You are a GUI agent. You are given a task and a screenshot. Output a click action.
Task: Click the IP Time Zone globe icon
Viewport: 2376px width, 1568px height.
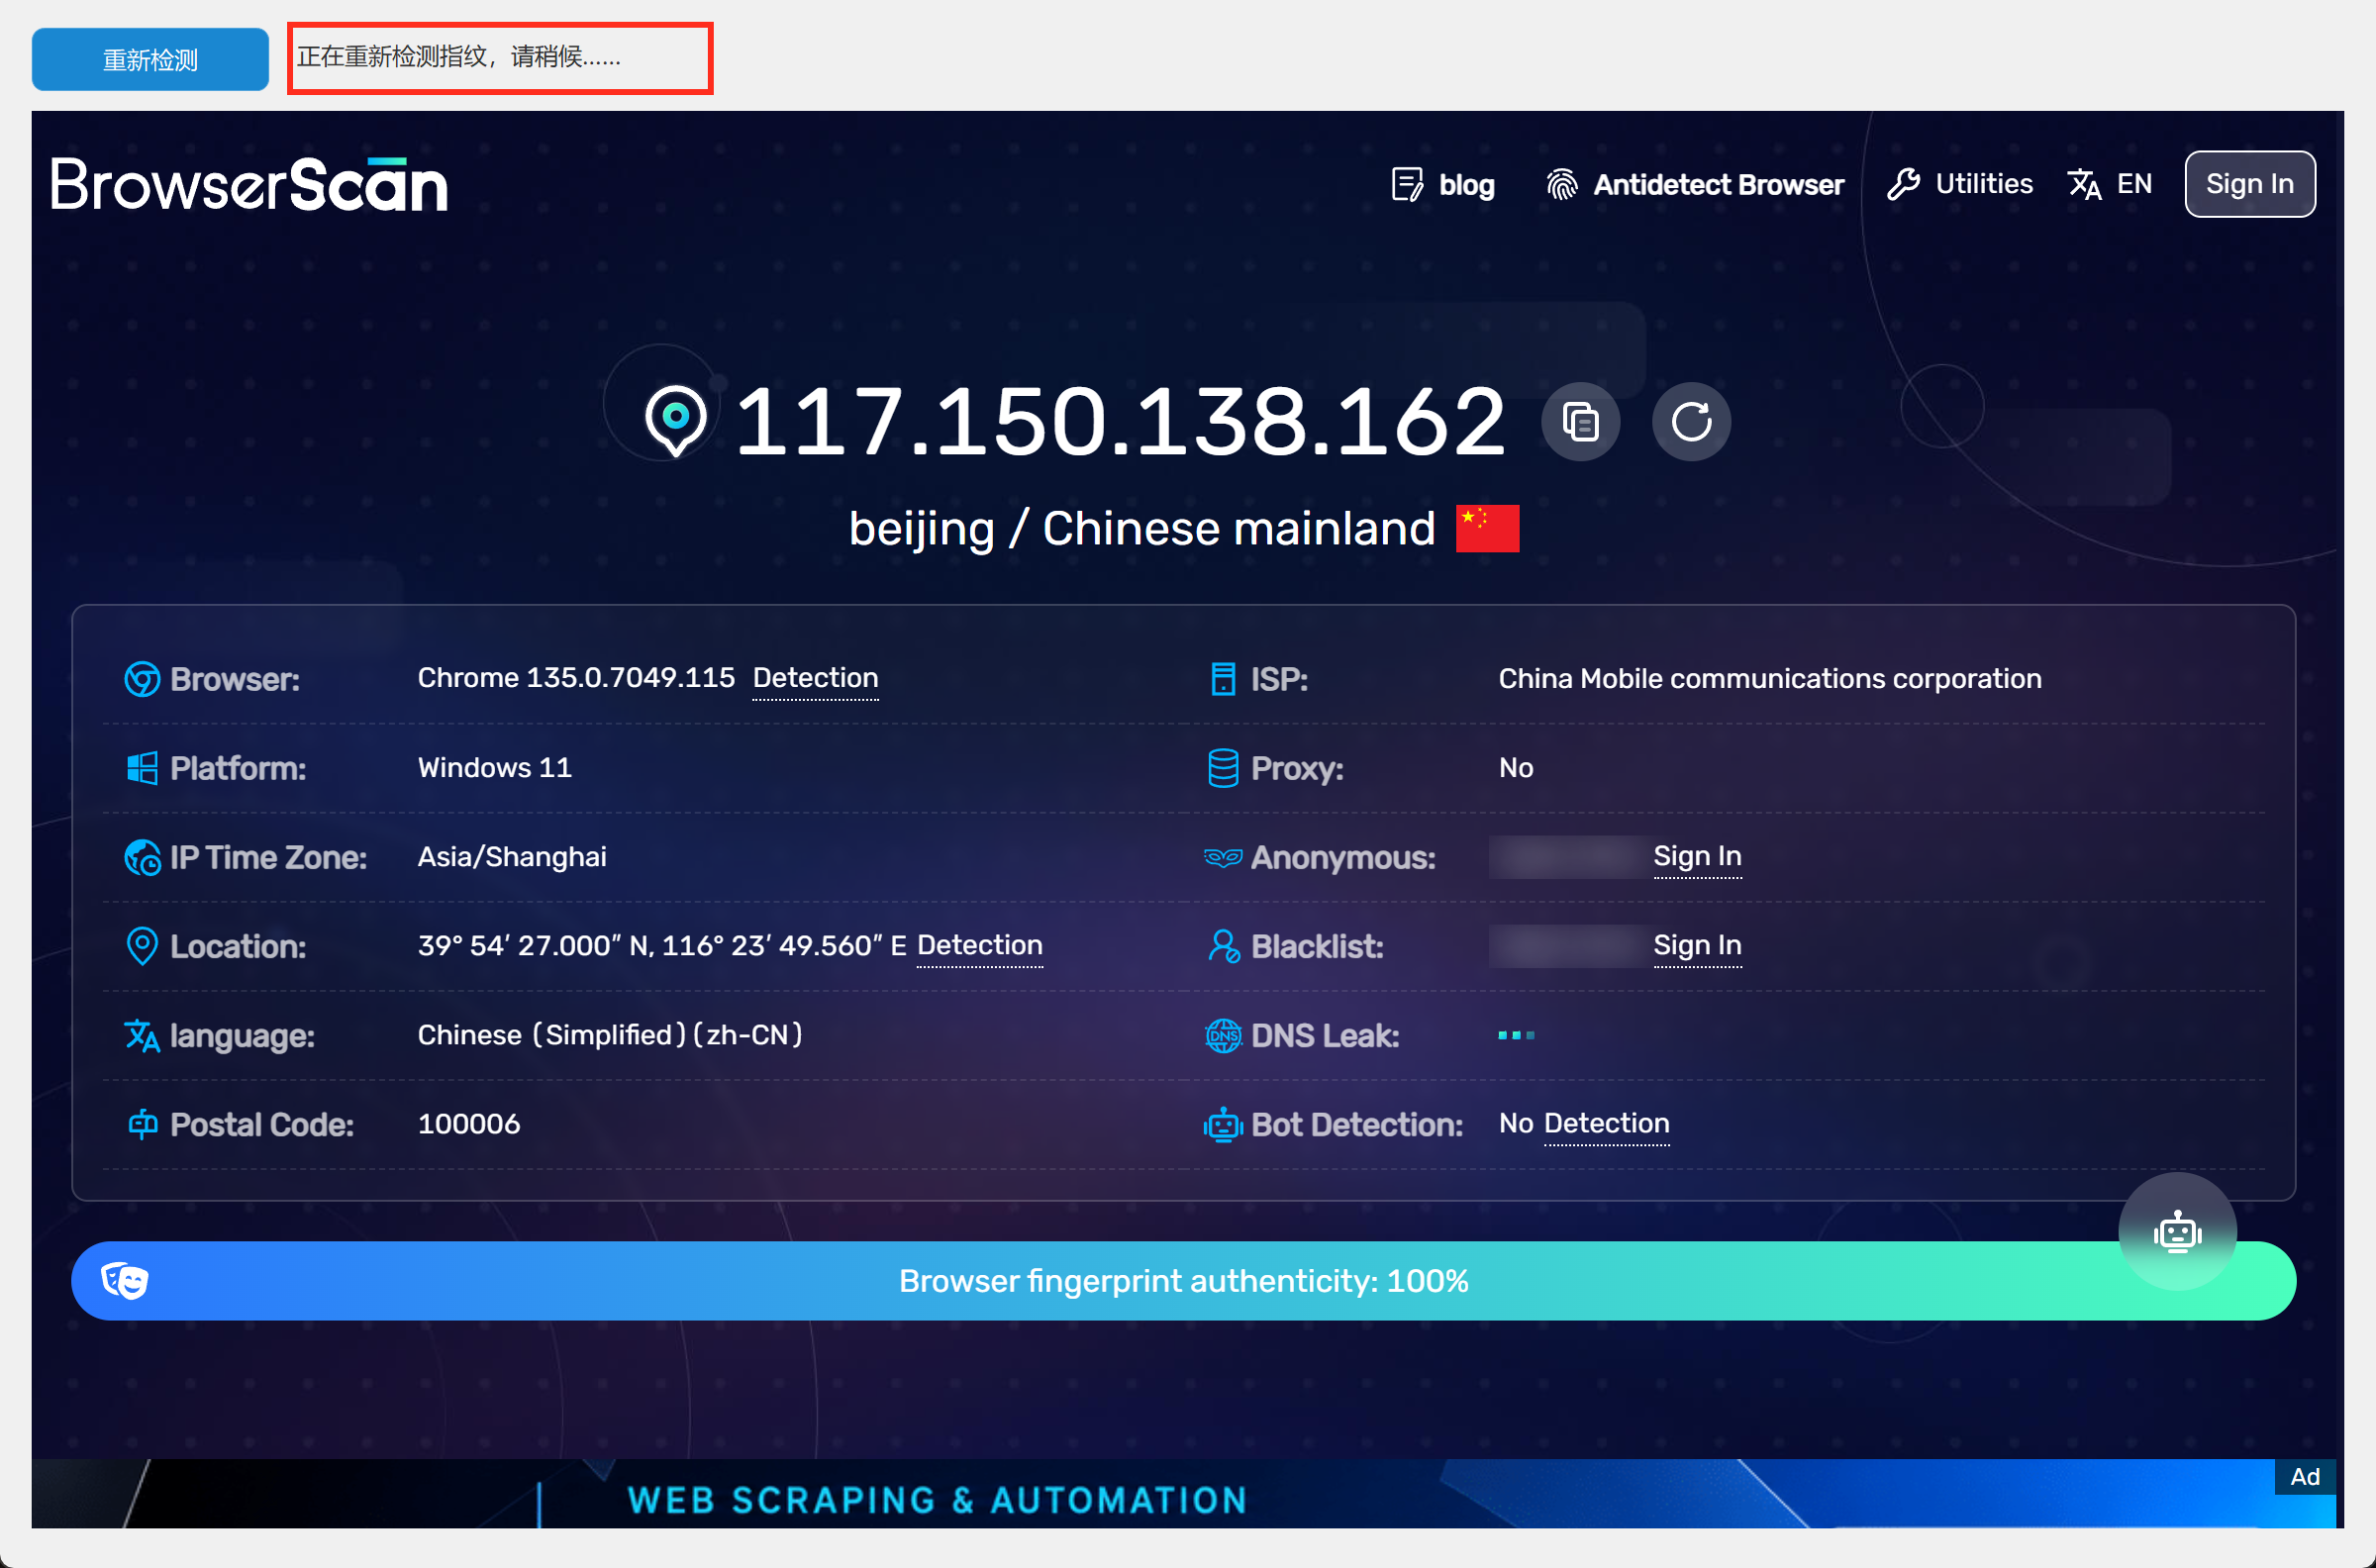[x=142, y=857]
